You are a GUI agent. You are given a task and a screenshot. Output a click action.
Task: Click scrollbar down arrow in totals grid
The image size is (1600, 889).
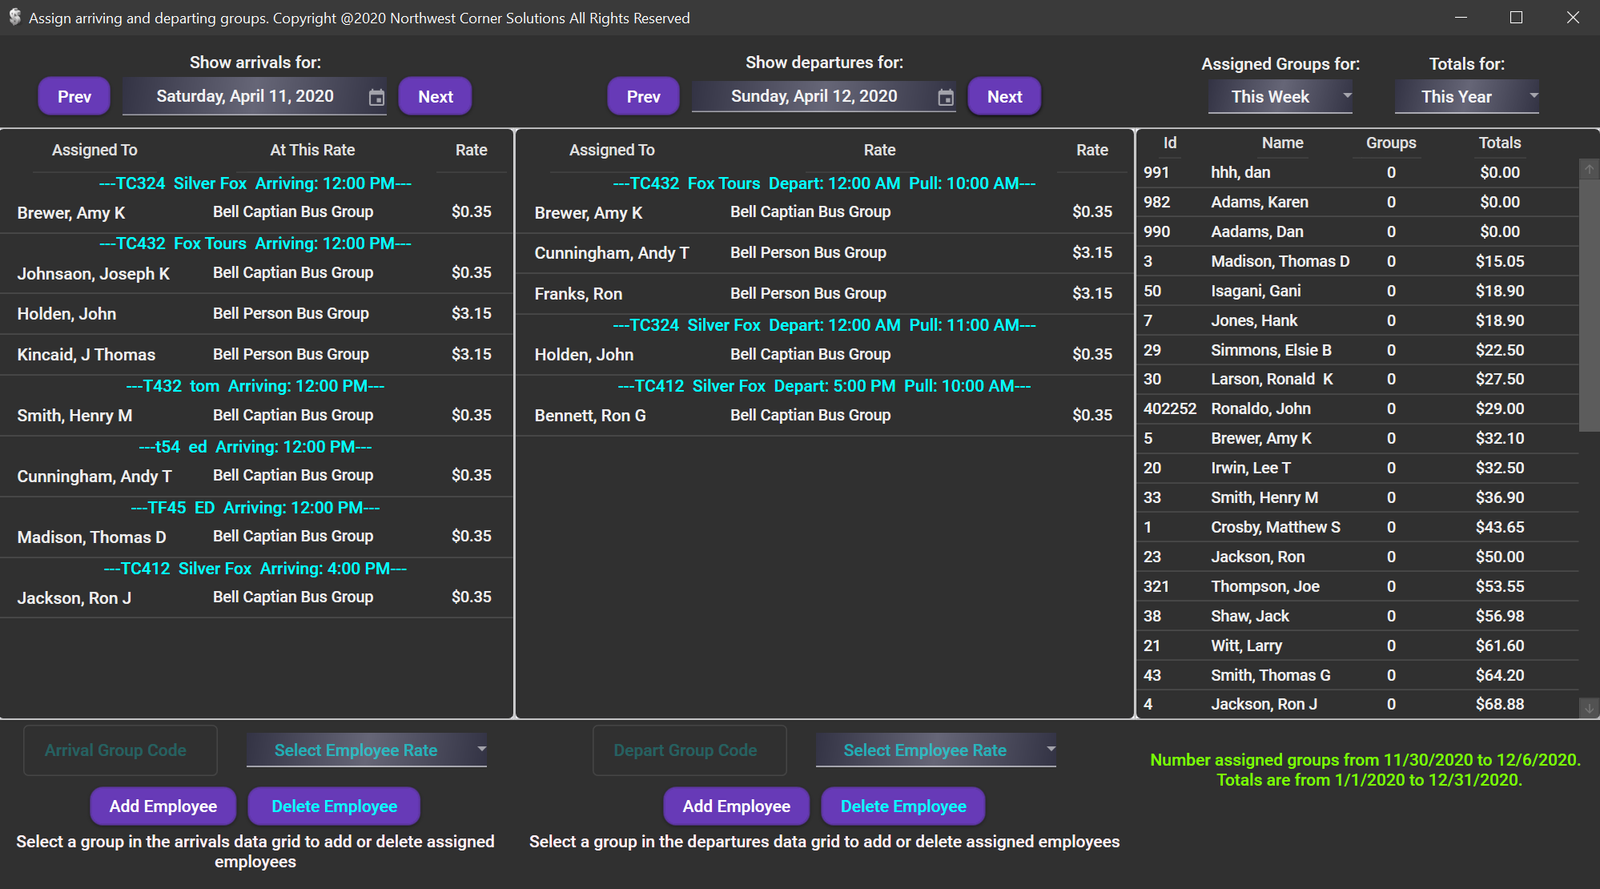[1589, 708]
